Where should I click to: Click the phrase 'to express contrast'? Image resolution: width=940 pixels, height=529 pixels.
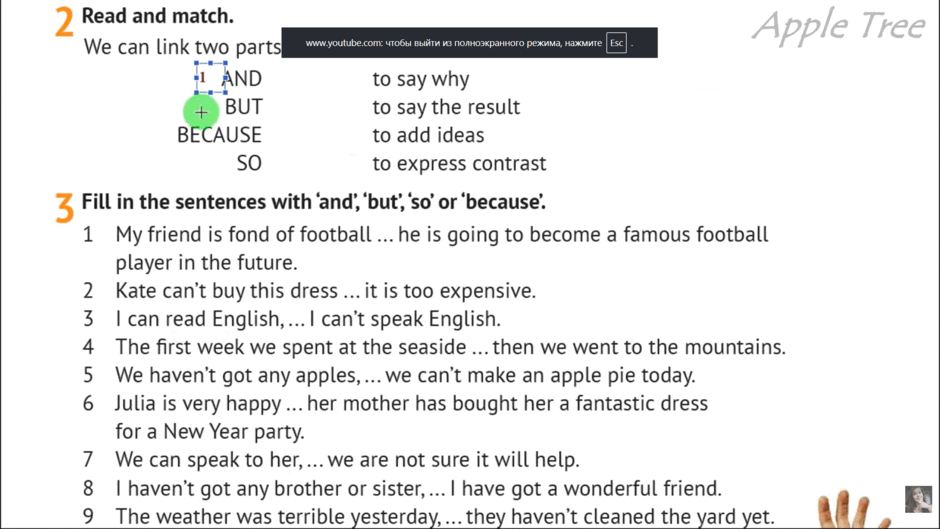[459, 164]
